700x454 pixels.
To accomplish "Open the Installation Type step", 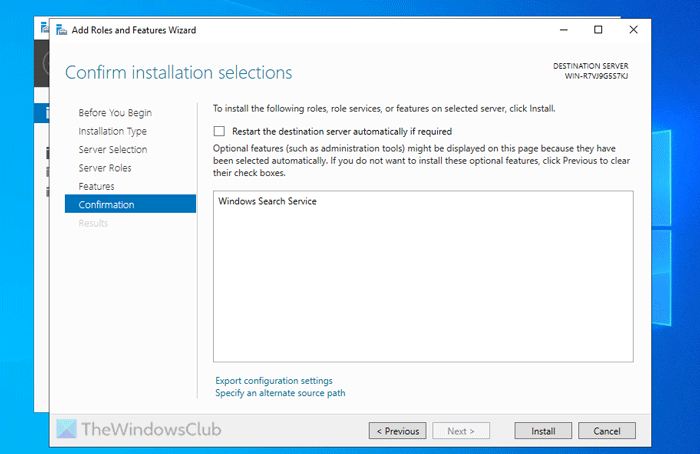I will 113,131.
